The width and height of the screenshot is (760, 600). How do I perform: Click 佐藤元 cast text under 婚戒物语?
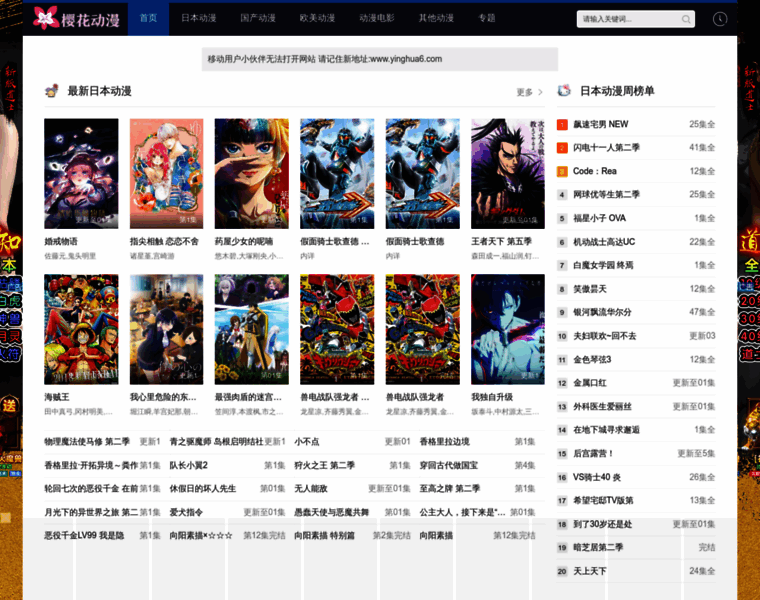(56, 256)
